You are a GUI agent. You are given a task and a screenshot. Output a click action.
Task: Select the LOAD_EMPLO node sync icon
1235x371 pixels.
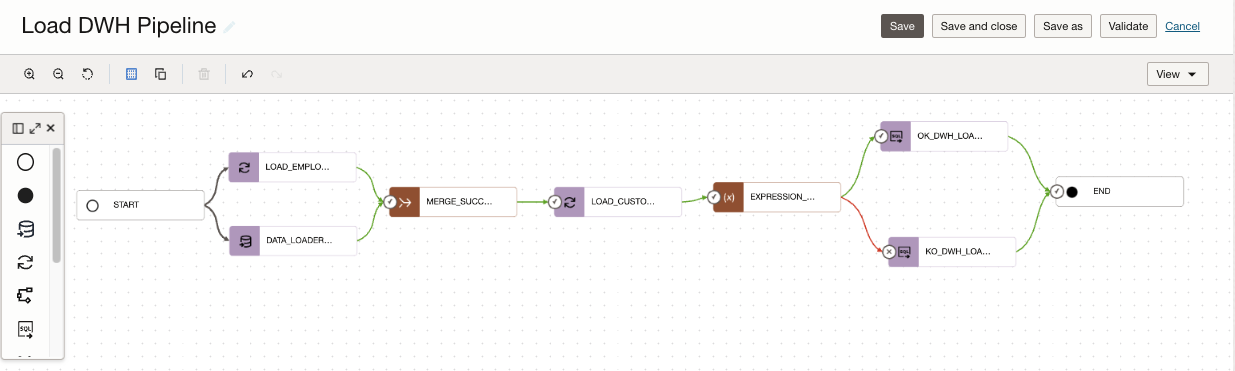pos(244,167)
